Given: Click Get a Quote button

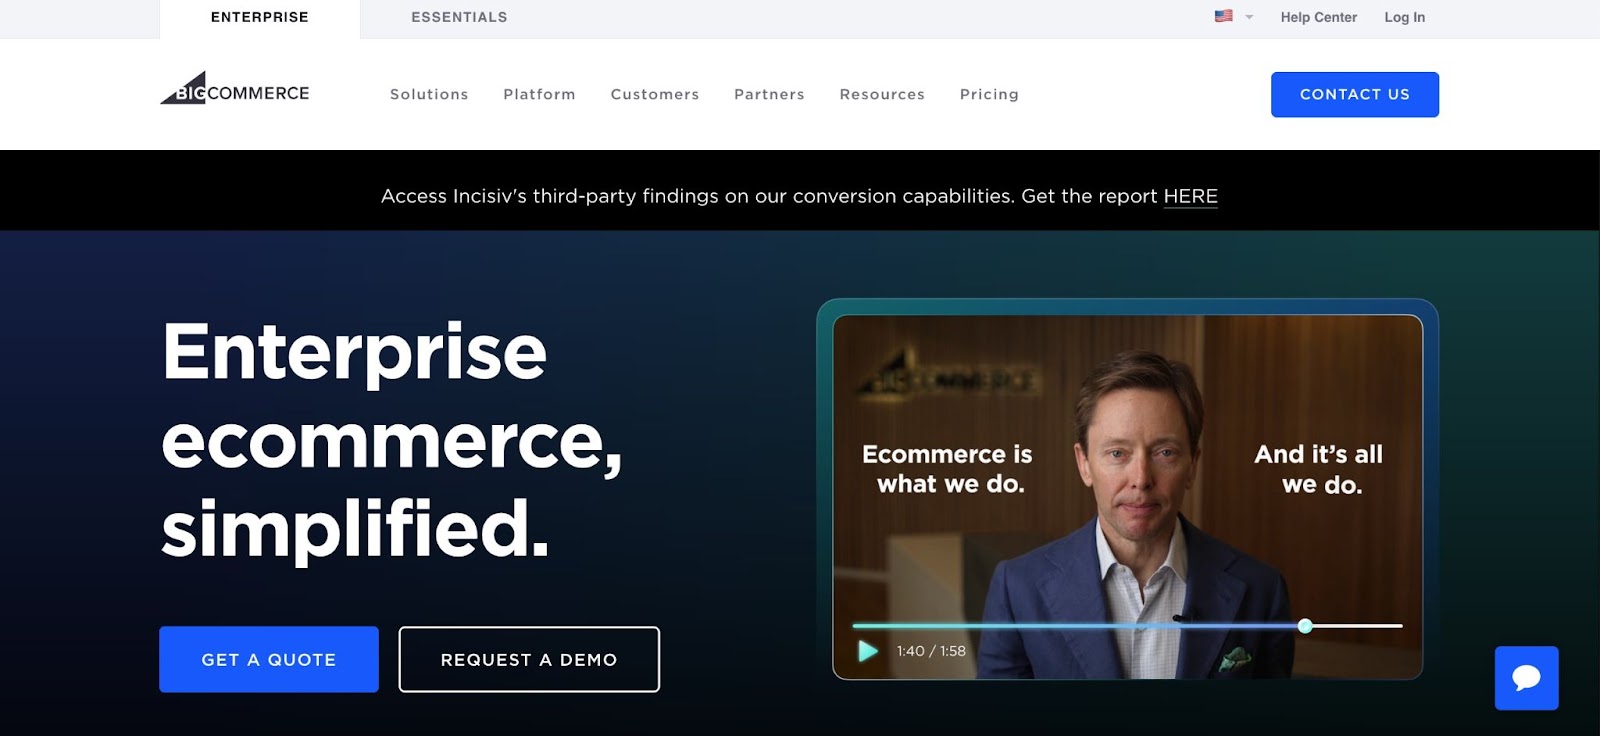Looking at the screenshot, I should point(269,659).
